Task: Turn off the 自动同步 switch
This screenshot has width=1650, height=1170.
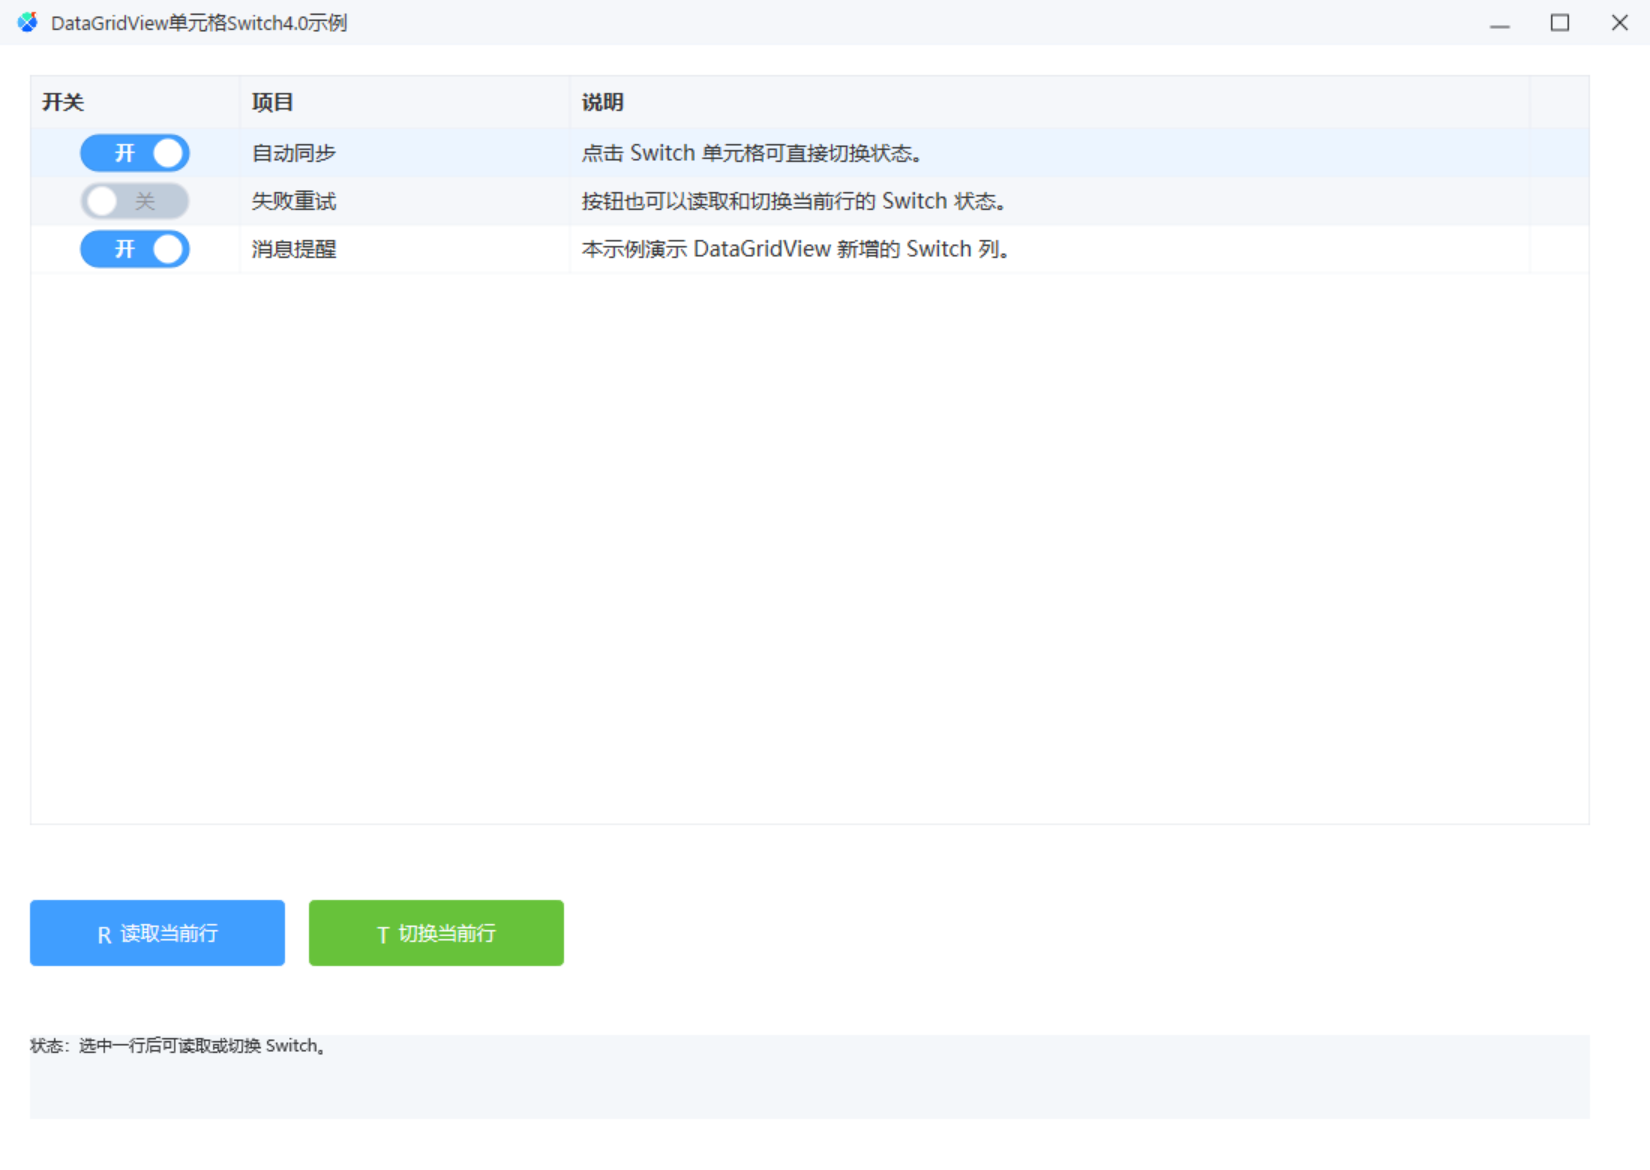Action: [135, 153]
